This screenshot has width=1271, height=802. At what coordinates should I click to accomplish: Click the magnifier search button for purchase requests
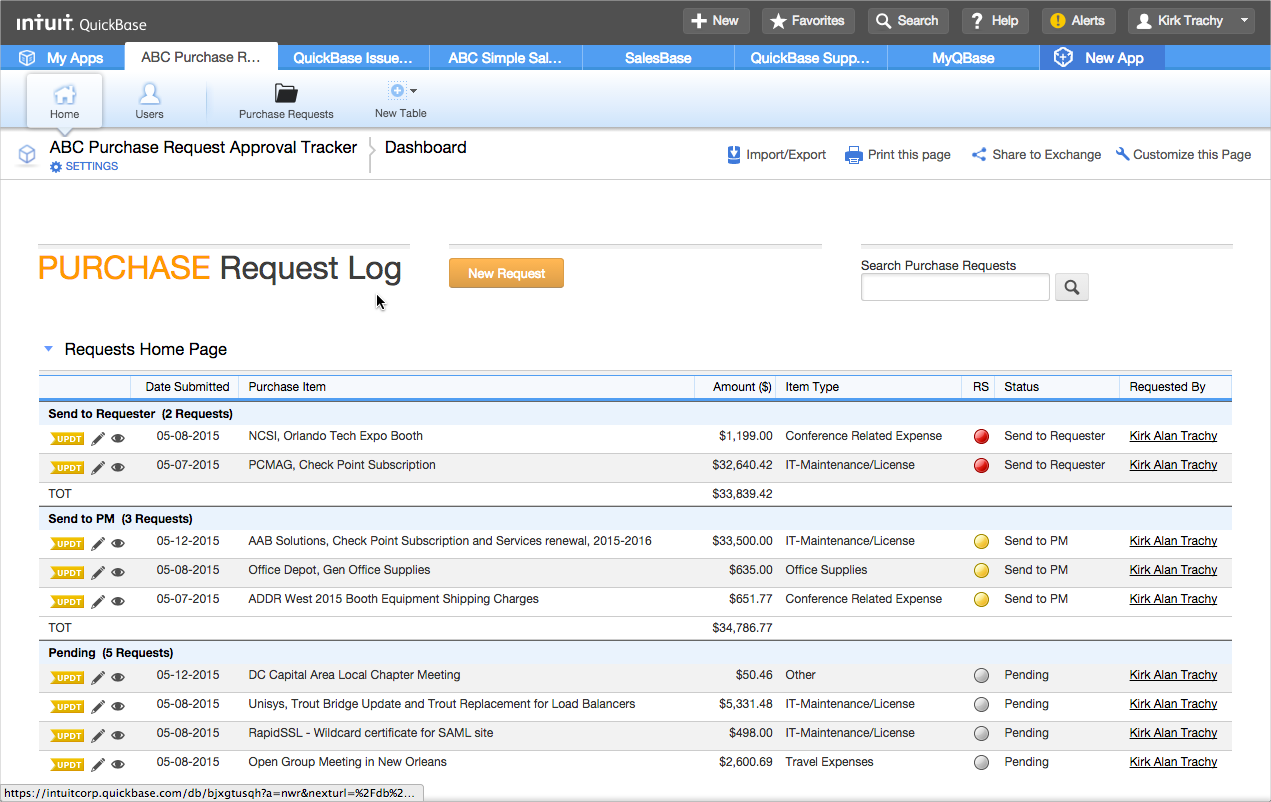(x=1072, y=287)
